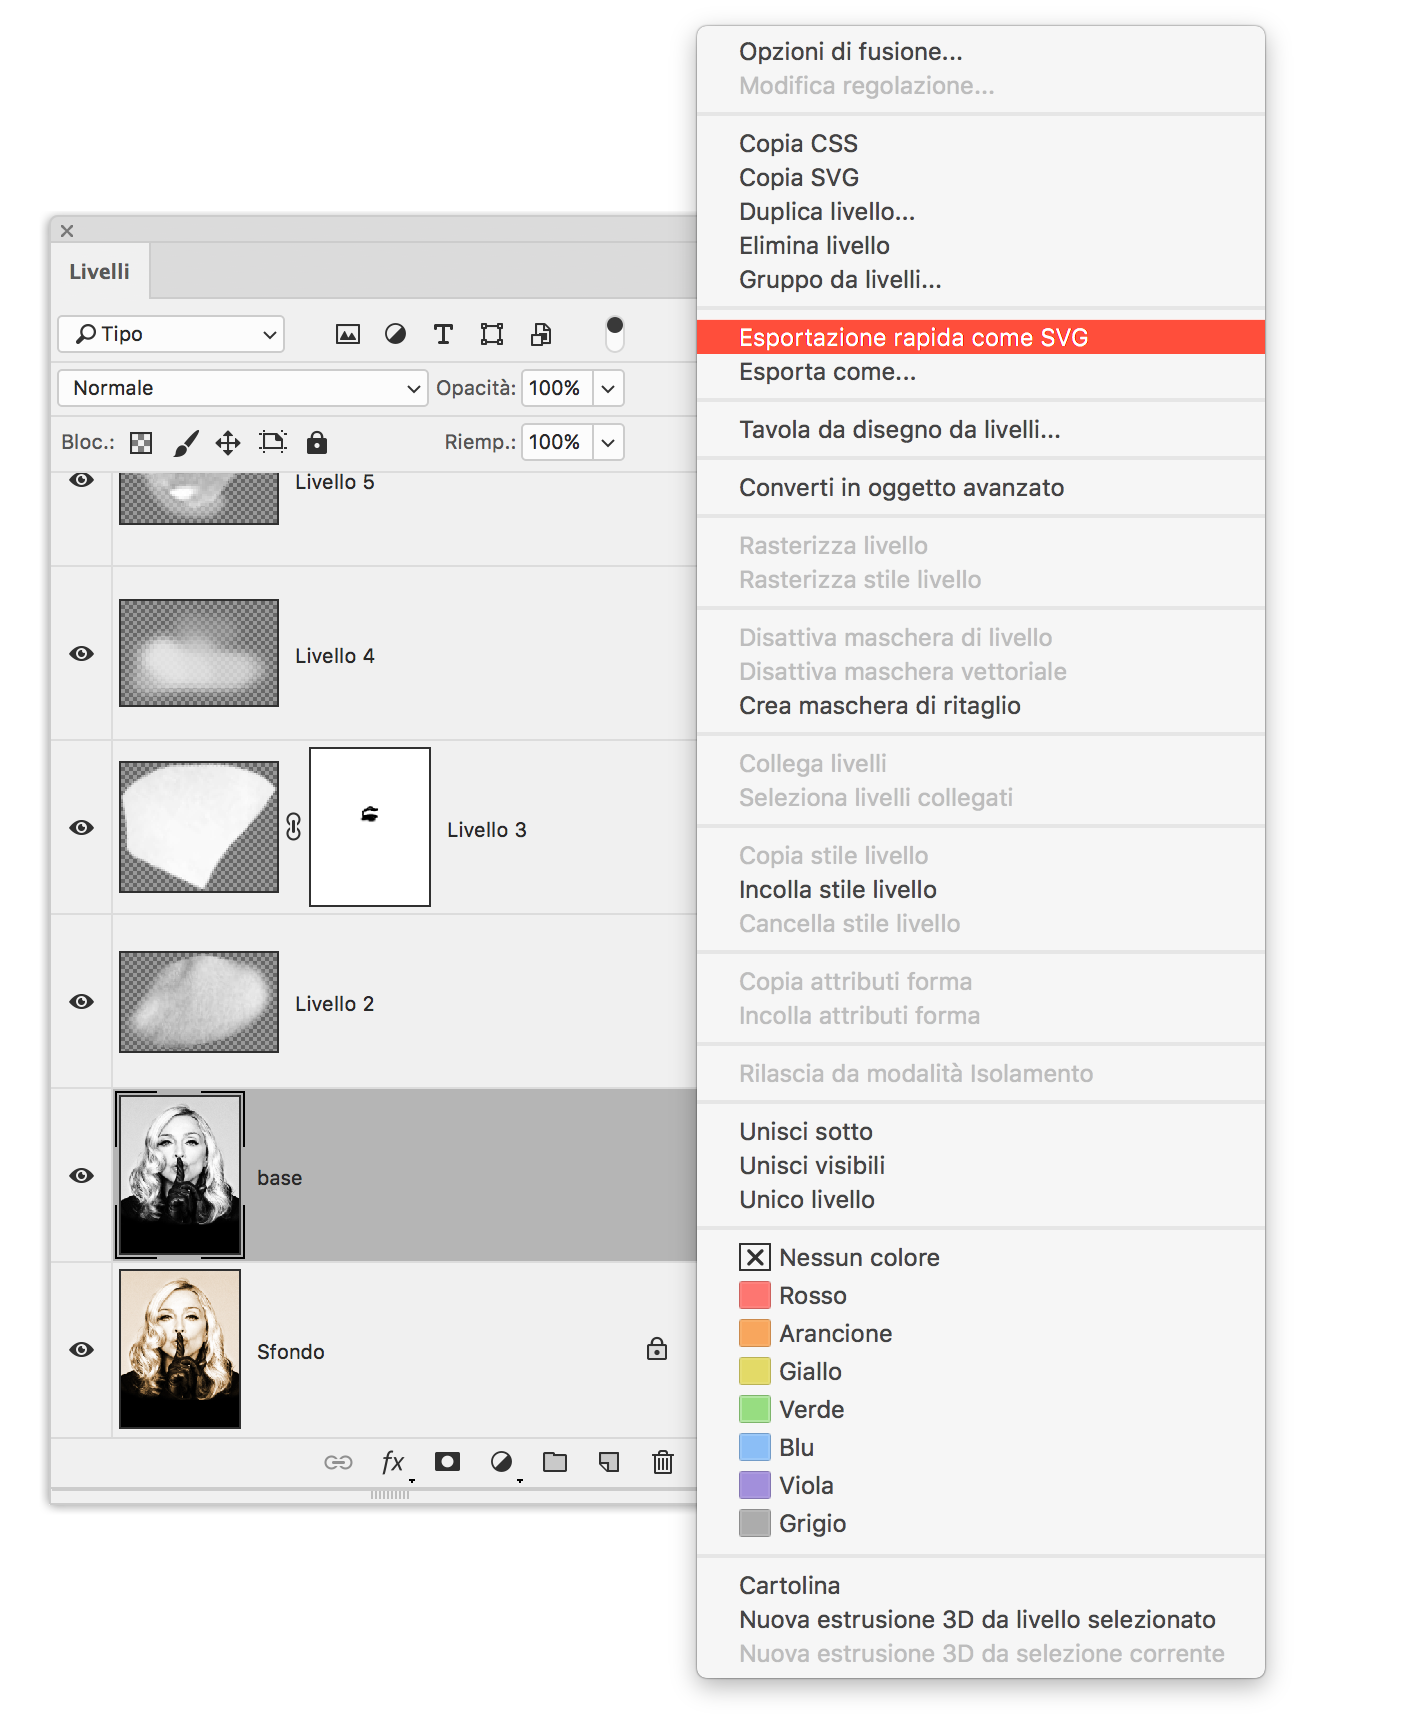Click the lock position move icon
The image size is (1408, 1720).
(x=228, y=442)
